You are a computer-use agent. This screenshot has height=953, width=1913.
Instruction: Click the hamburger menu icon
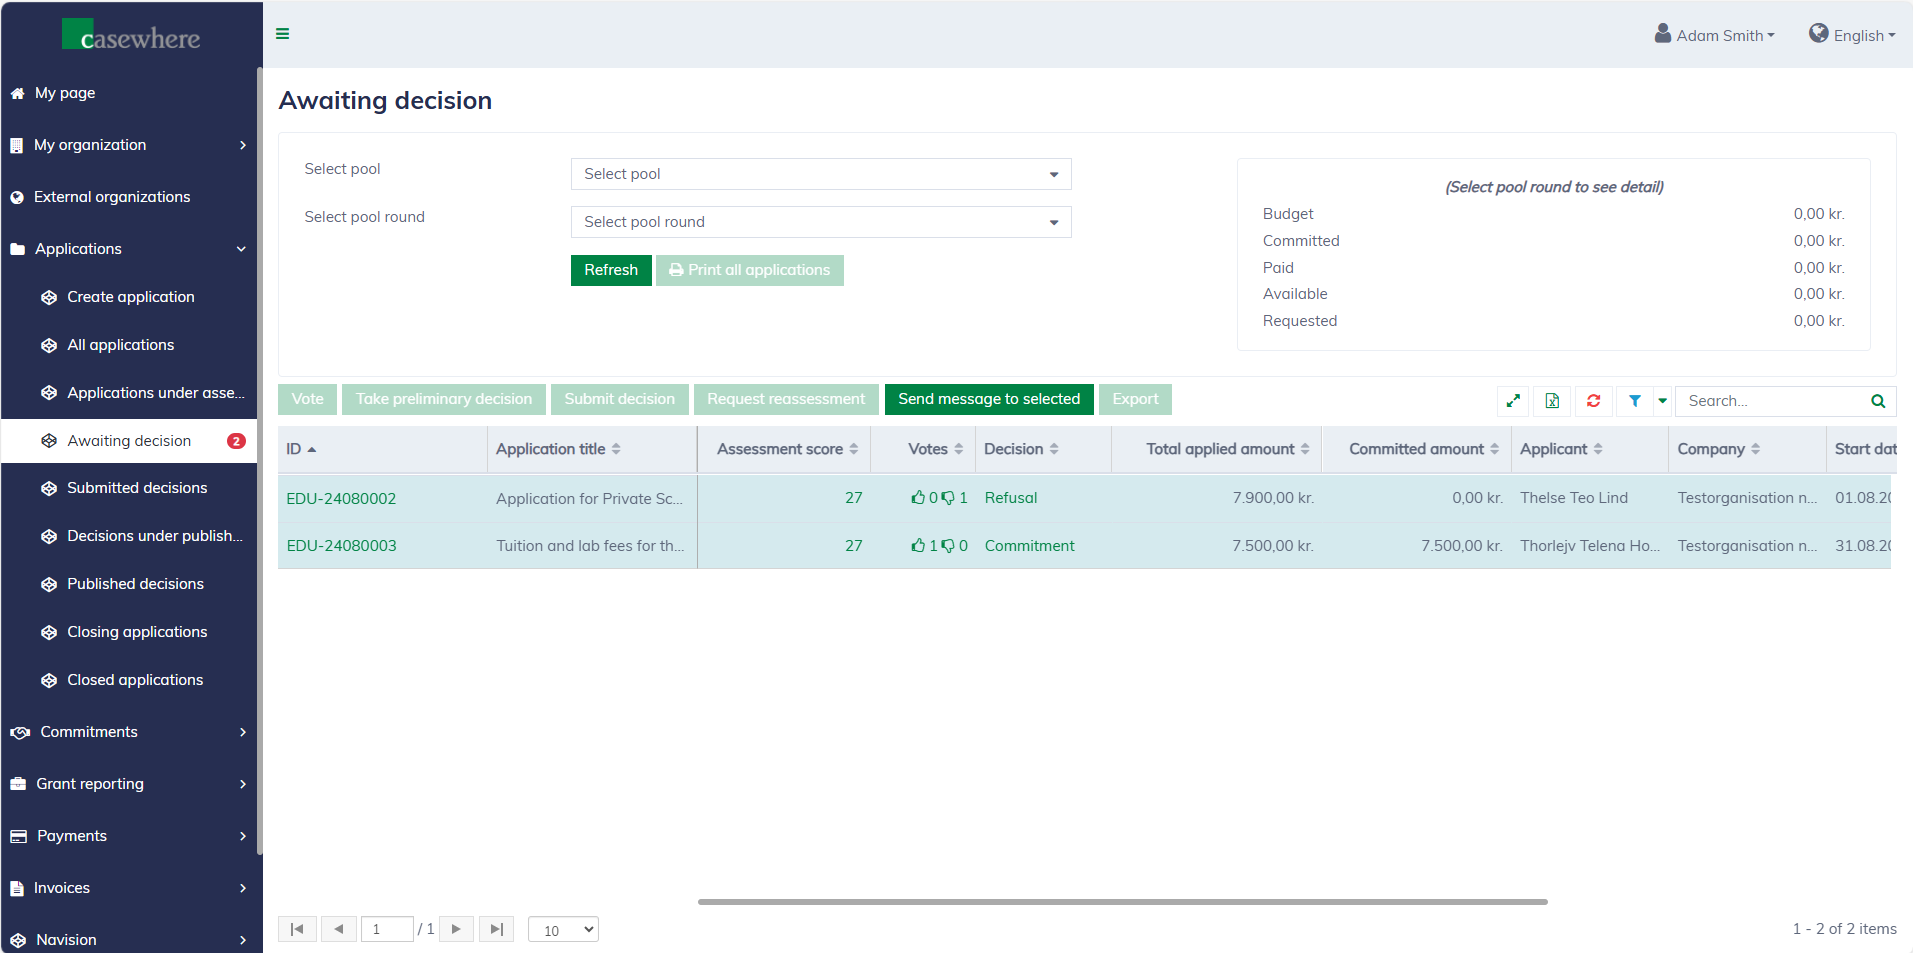tap(283, 34)
